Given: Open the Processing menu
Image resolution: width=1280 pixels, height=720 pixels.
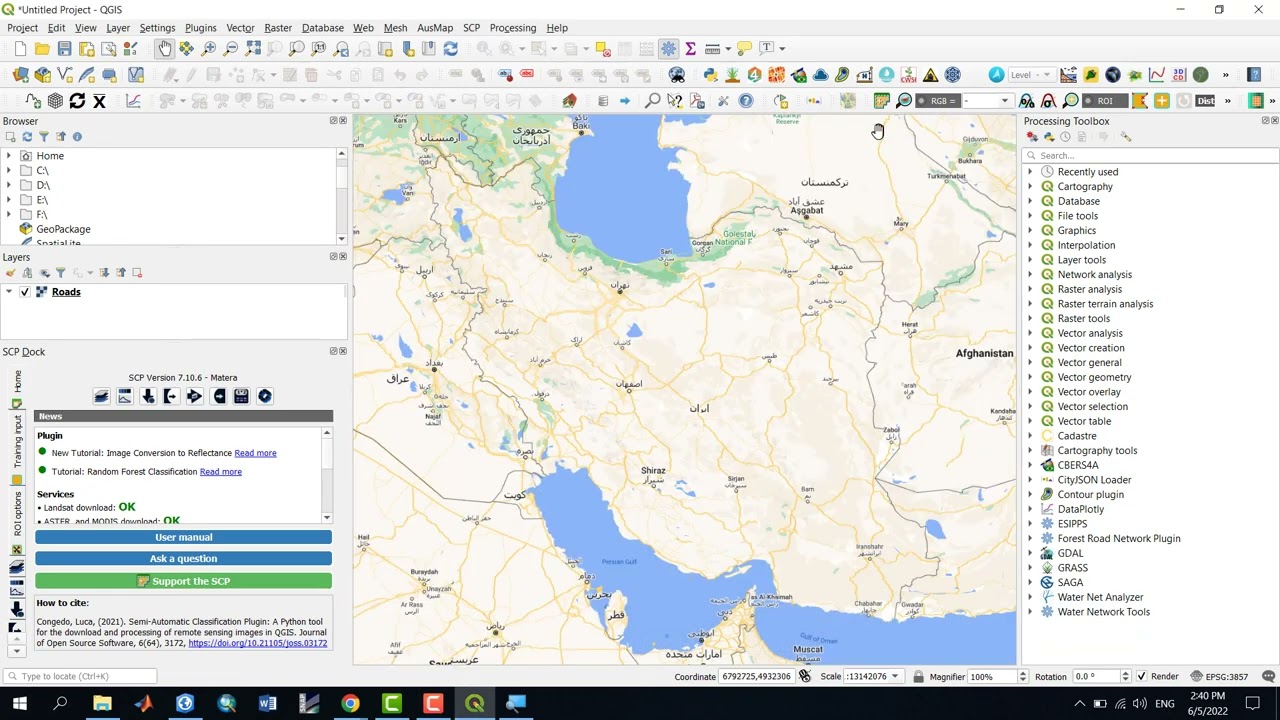Looking at the screenshot, I should click(x=512, y=28).
